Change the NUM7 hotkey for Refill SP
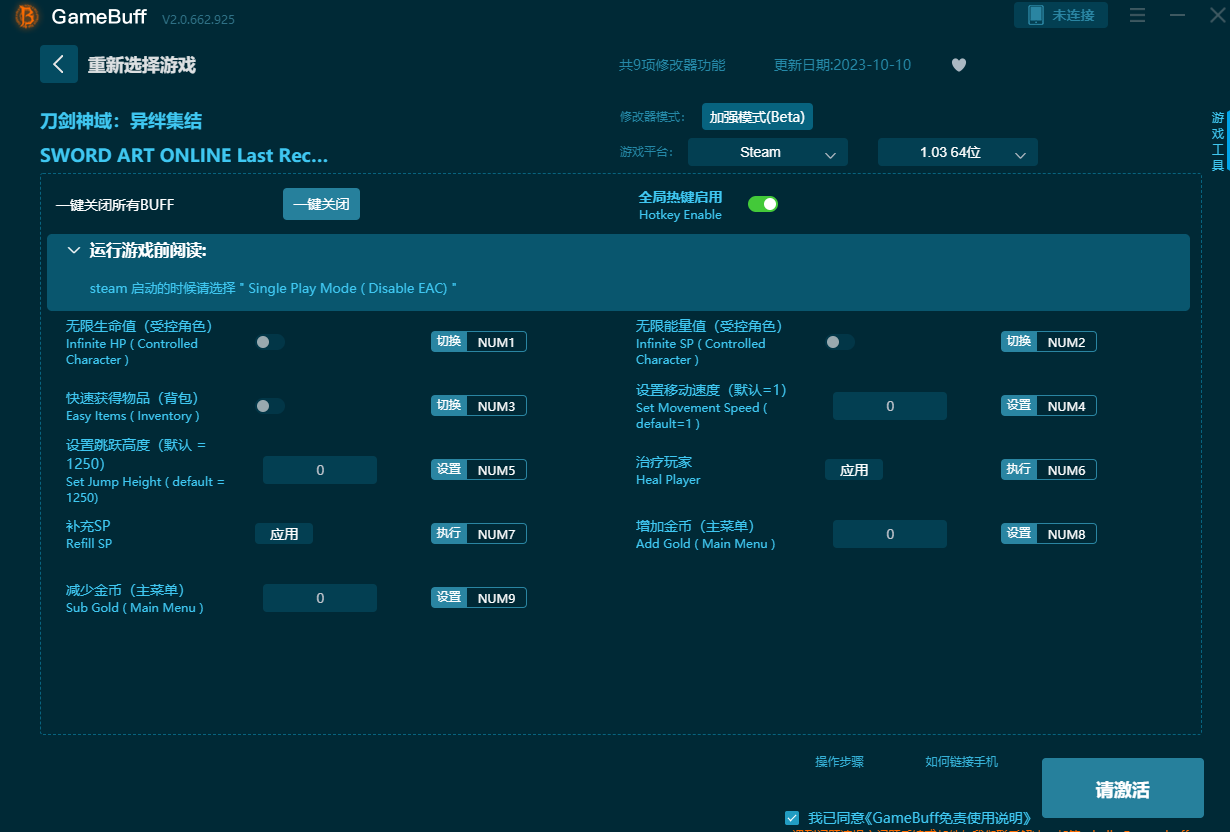Screen dimensions: 1230x832 [x=496, y=534]
